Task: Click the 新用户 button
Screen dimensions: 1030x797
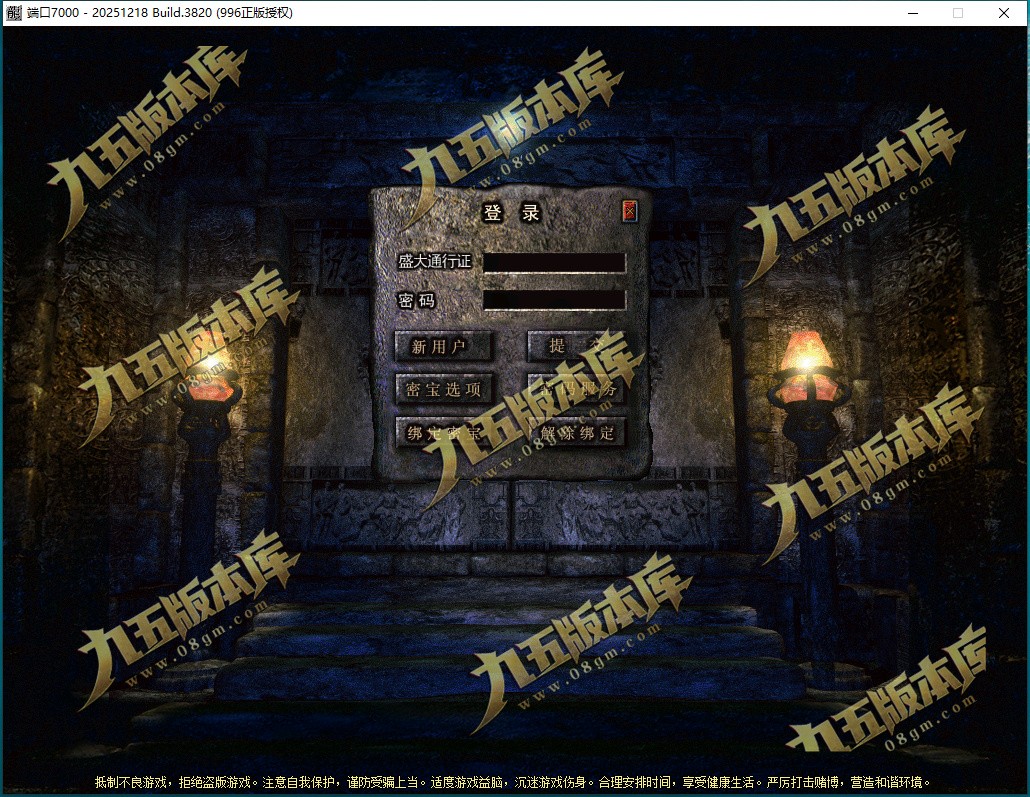Action: 443,346
